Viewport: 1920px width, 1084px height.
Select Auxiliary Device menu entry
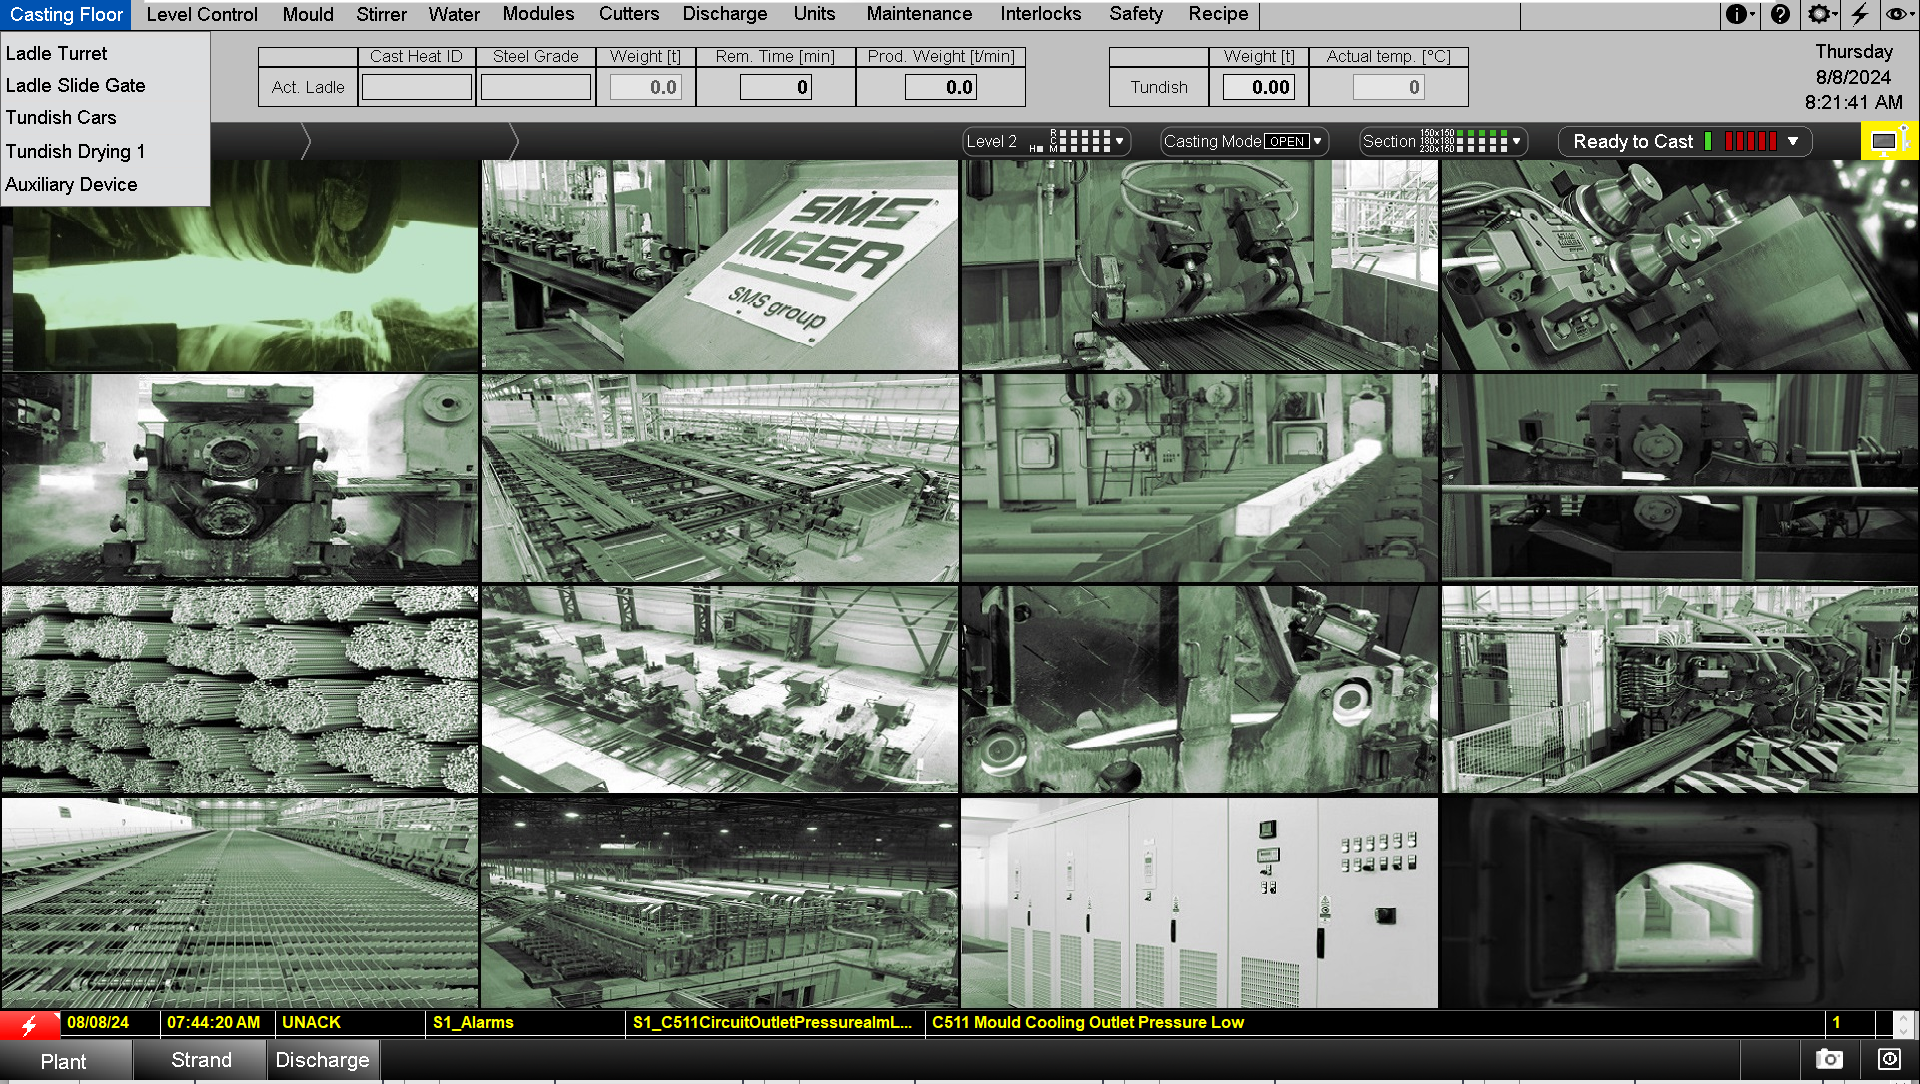coord(105,184)
